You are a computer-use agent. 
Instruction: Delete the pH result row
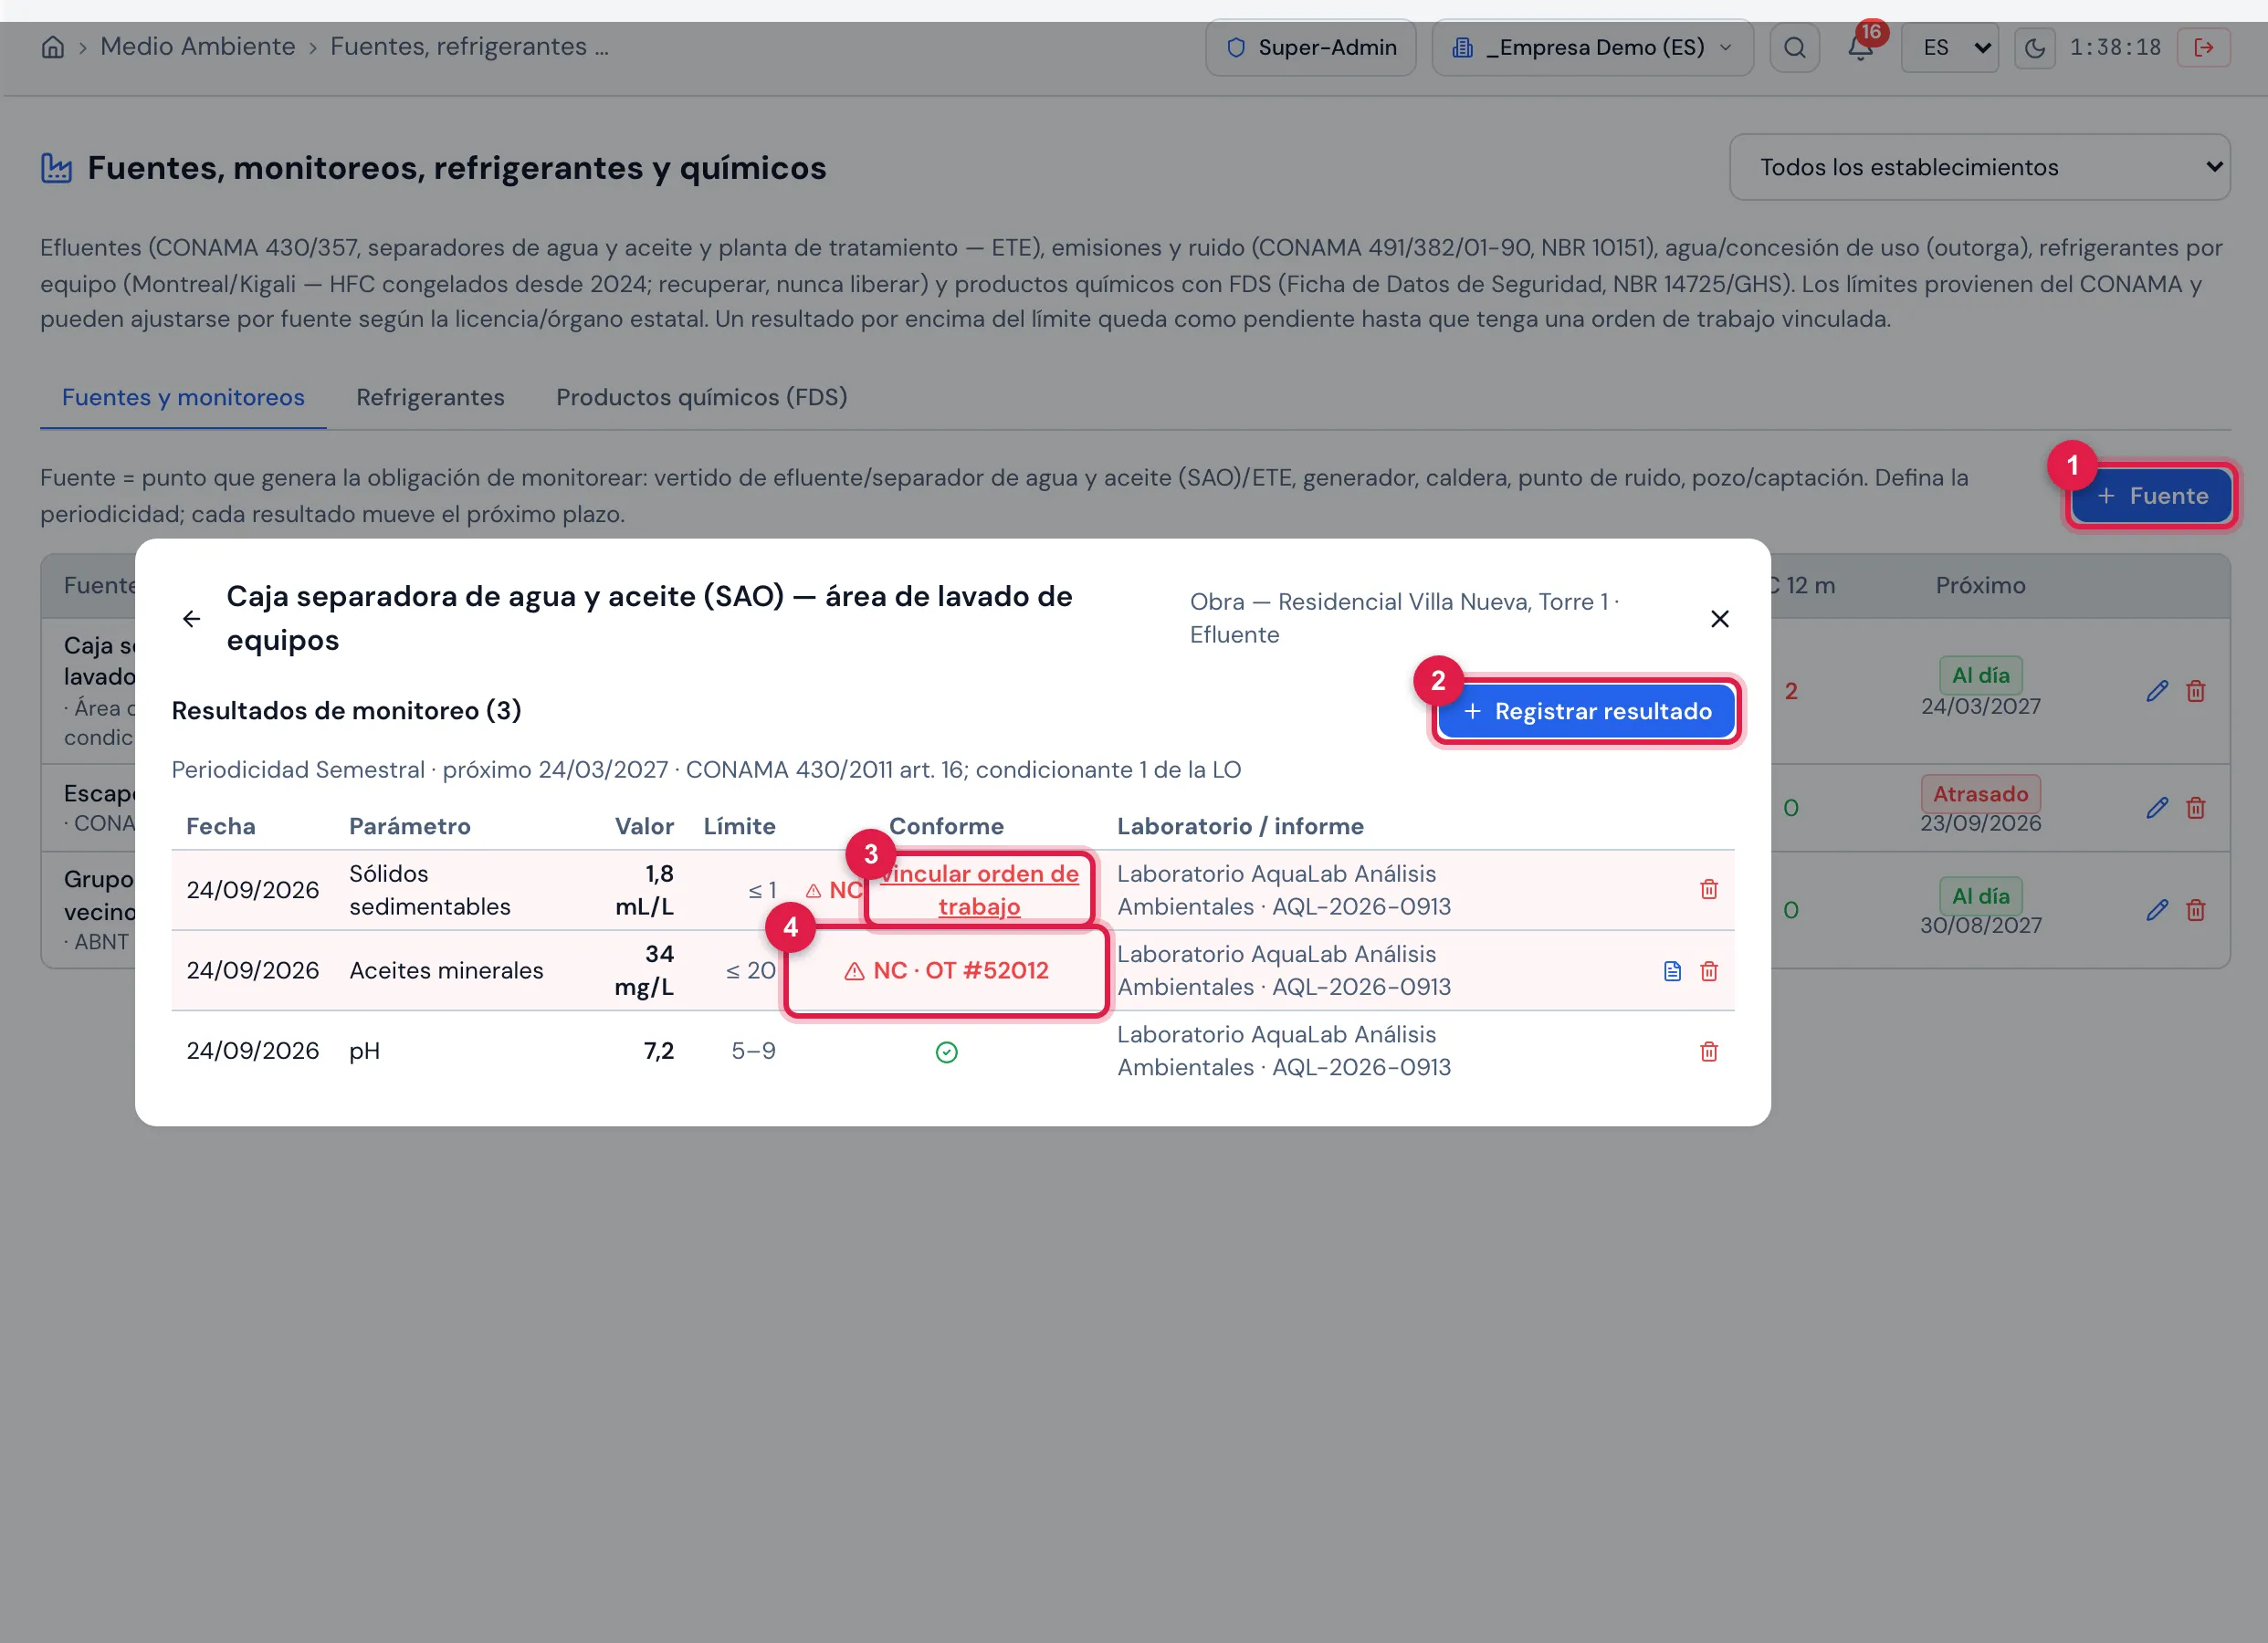click(1708, 1051)
